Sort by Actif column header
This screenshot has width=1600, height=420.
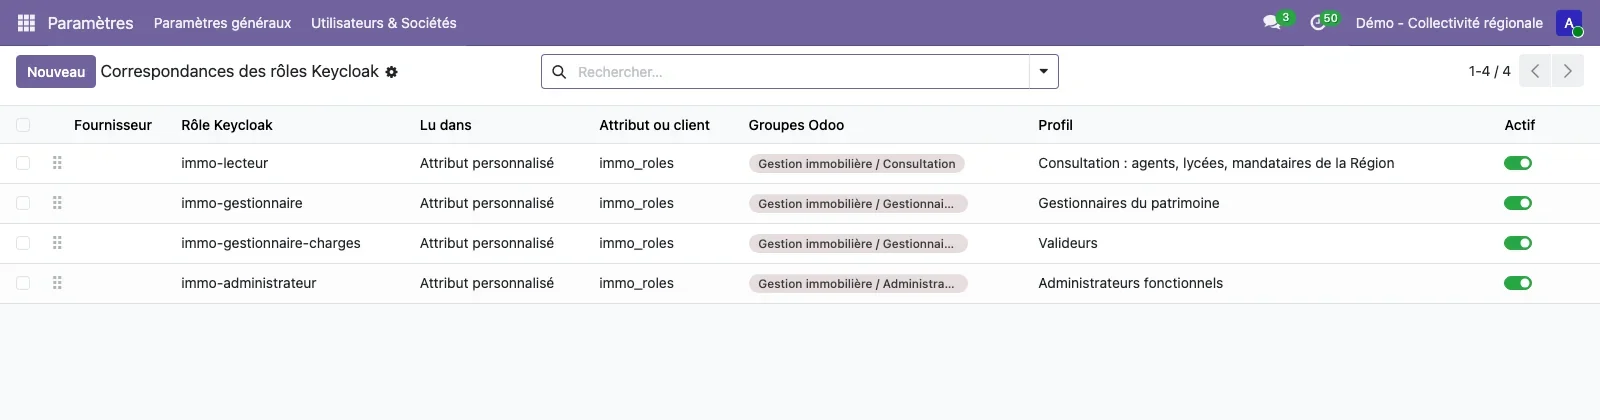click(1519, 125)
